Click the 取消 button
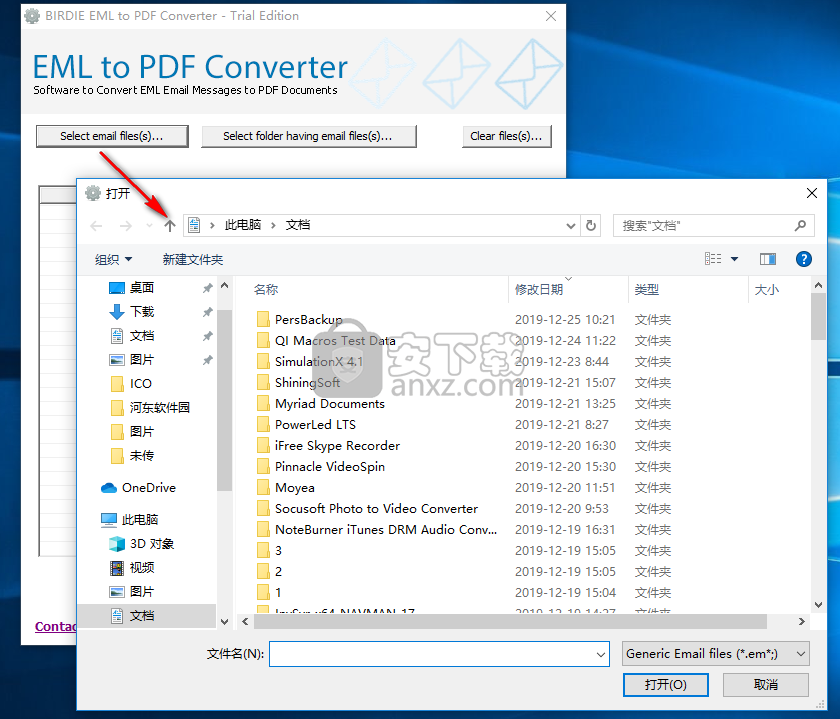The height and width of the screenshot is (719, 840). pyautogui.click(x=766, y=685)
